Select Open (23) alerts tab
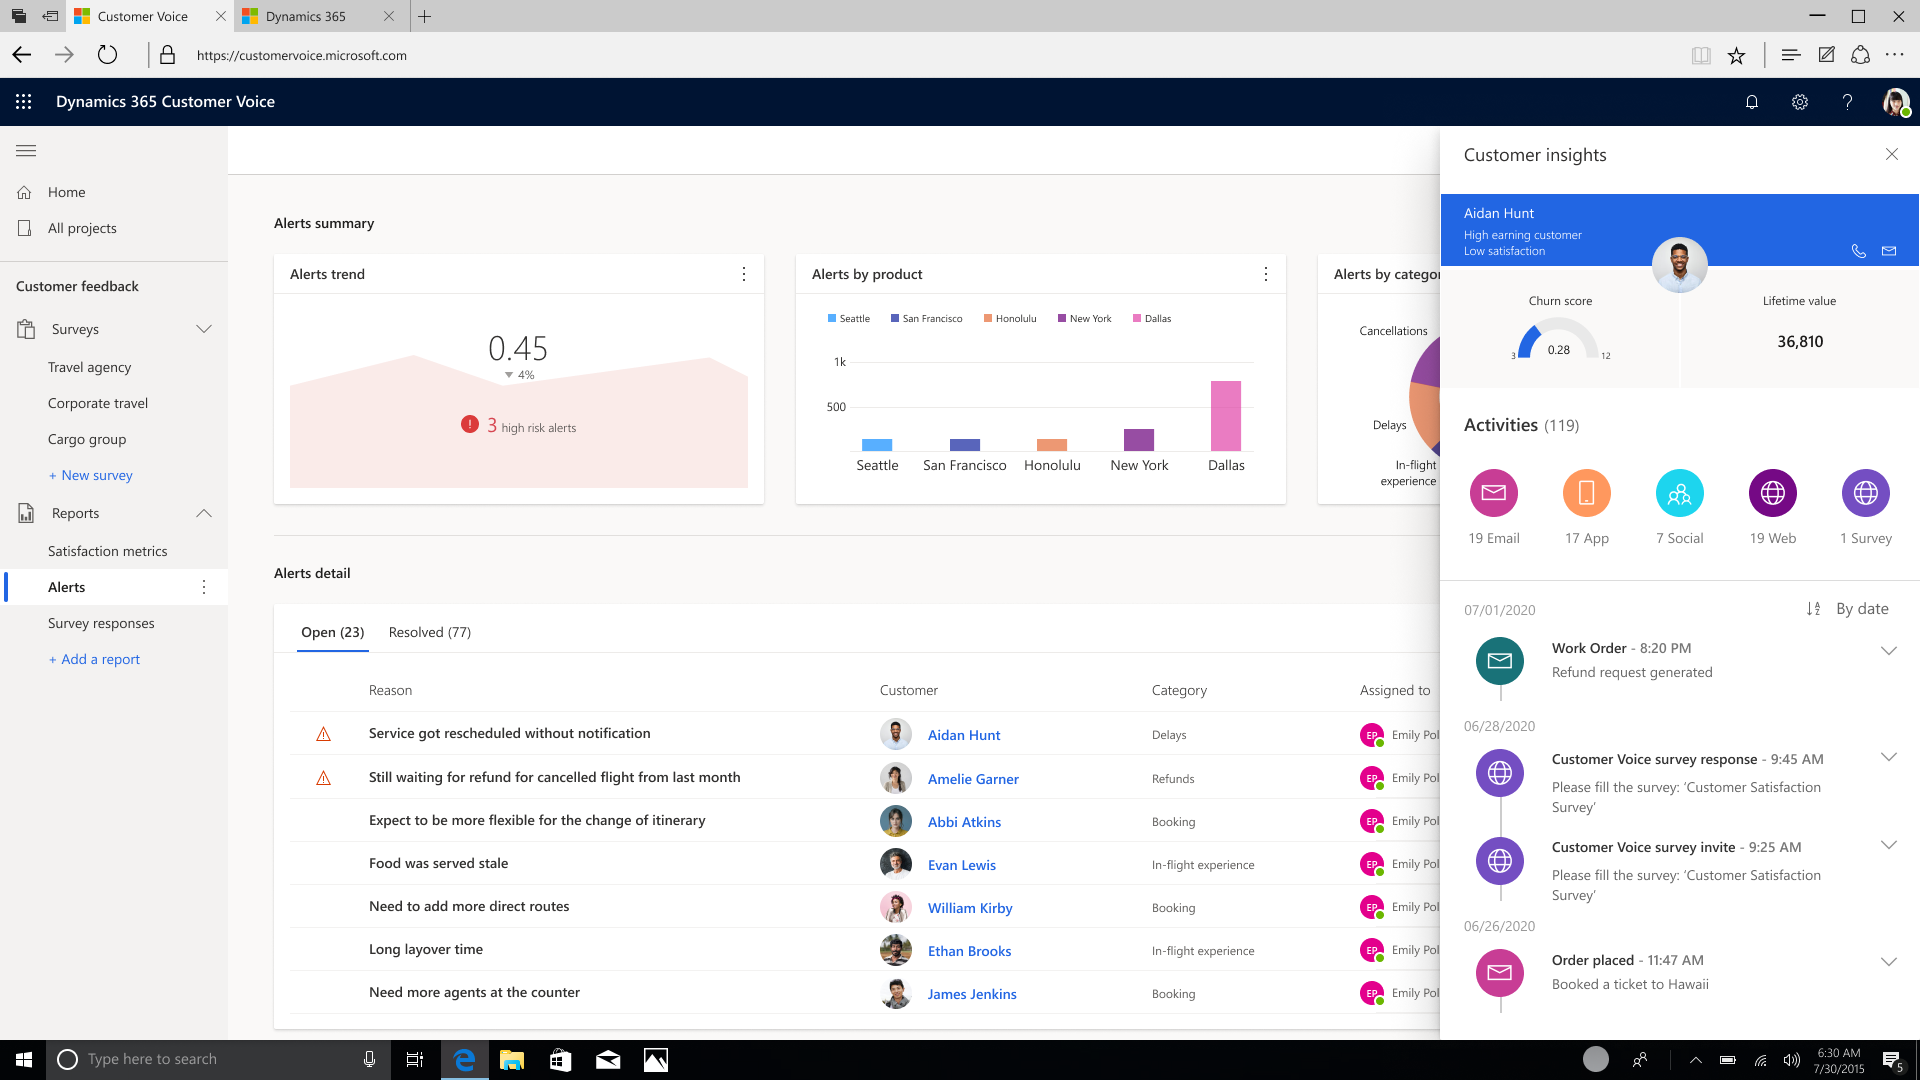This screenshot has width=1920, height=1080. pyautogui.click(x=332, y=632)
